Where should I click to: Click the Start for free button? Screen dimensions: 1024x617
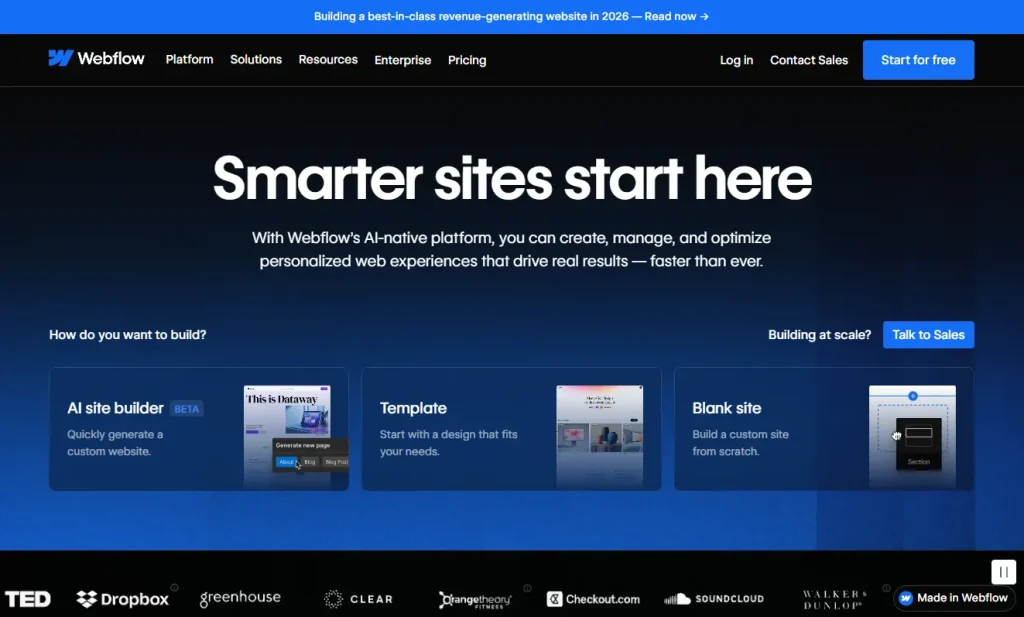click(918, 59)
